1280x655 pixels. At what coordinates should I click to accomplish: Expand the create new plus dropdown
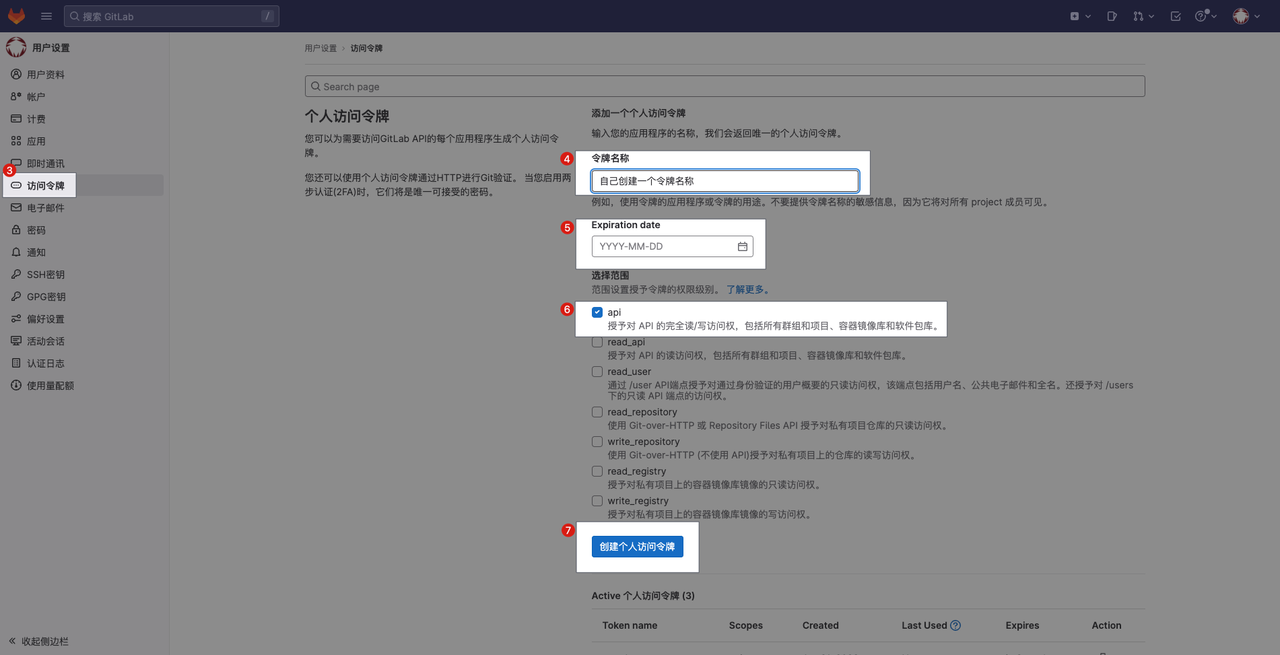click(x=1079, y=16)
